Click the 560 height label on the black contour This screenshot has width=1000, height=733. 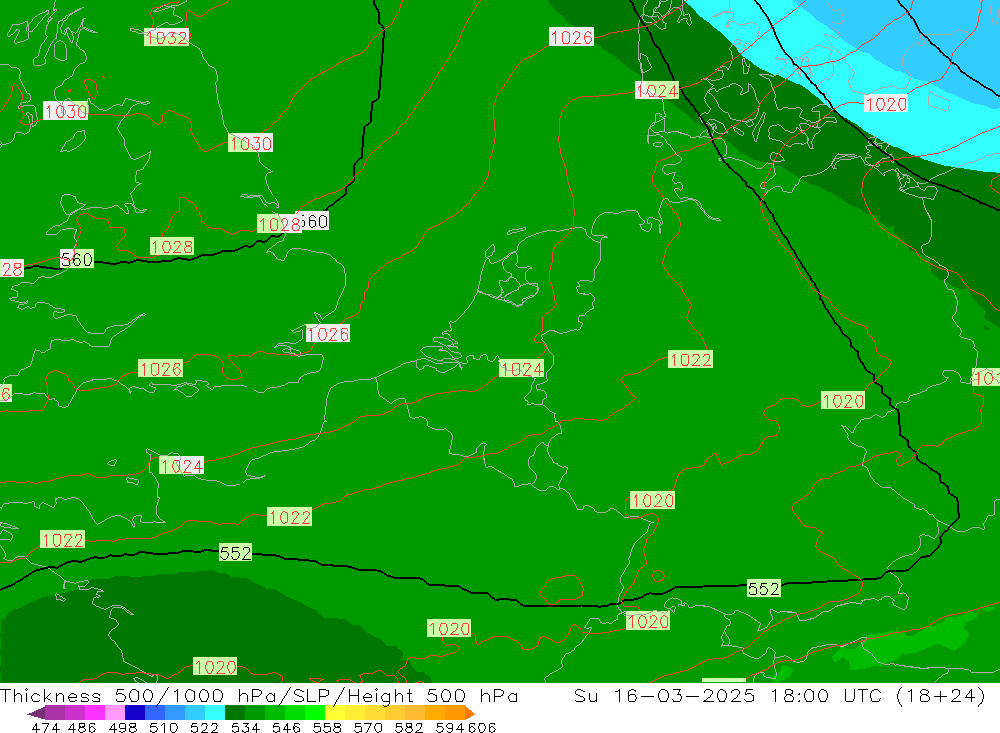pyautogui.click(x=77, y=259)
